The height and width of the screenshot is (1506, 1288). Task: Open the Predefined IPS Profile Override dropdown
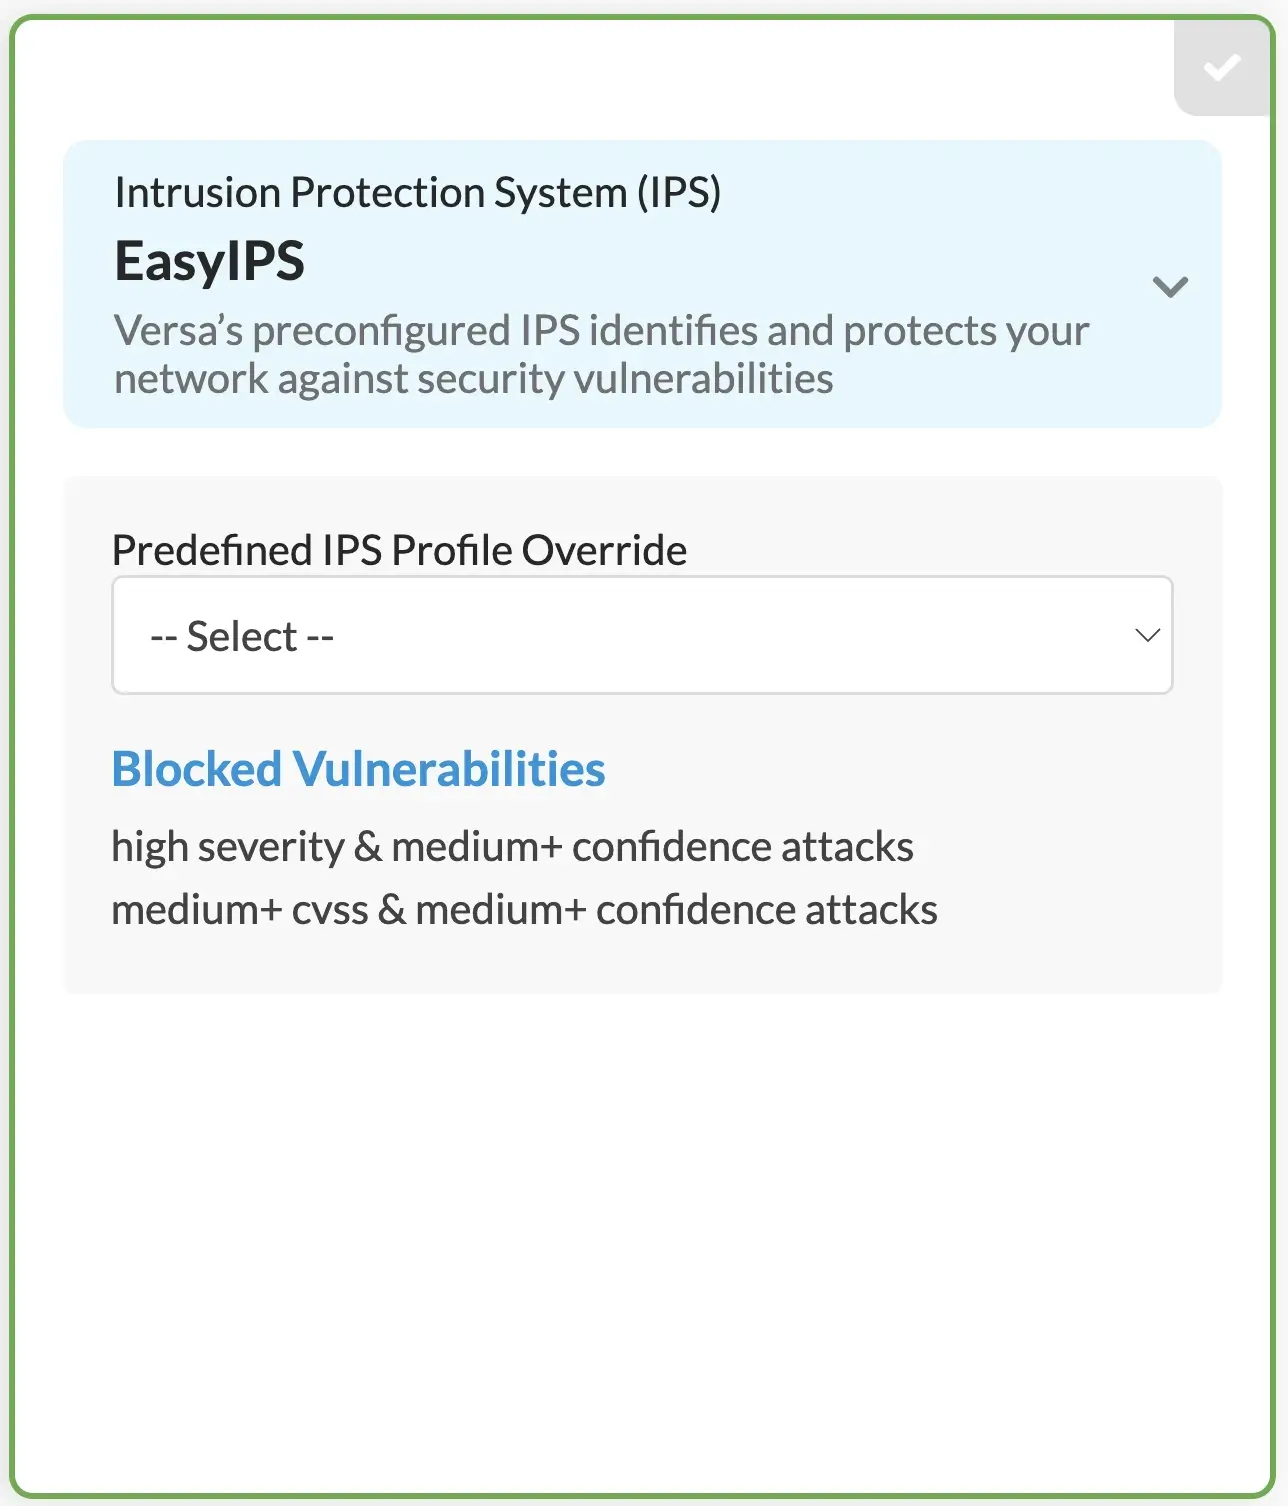point(641,635)
